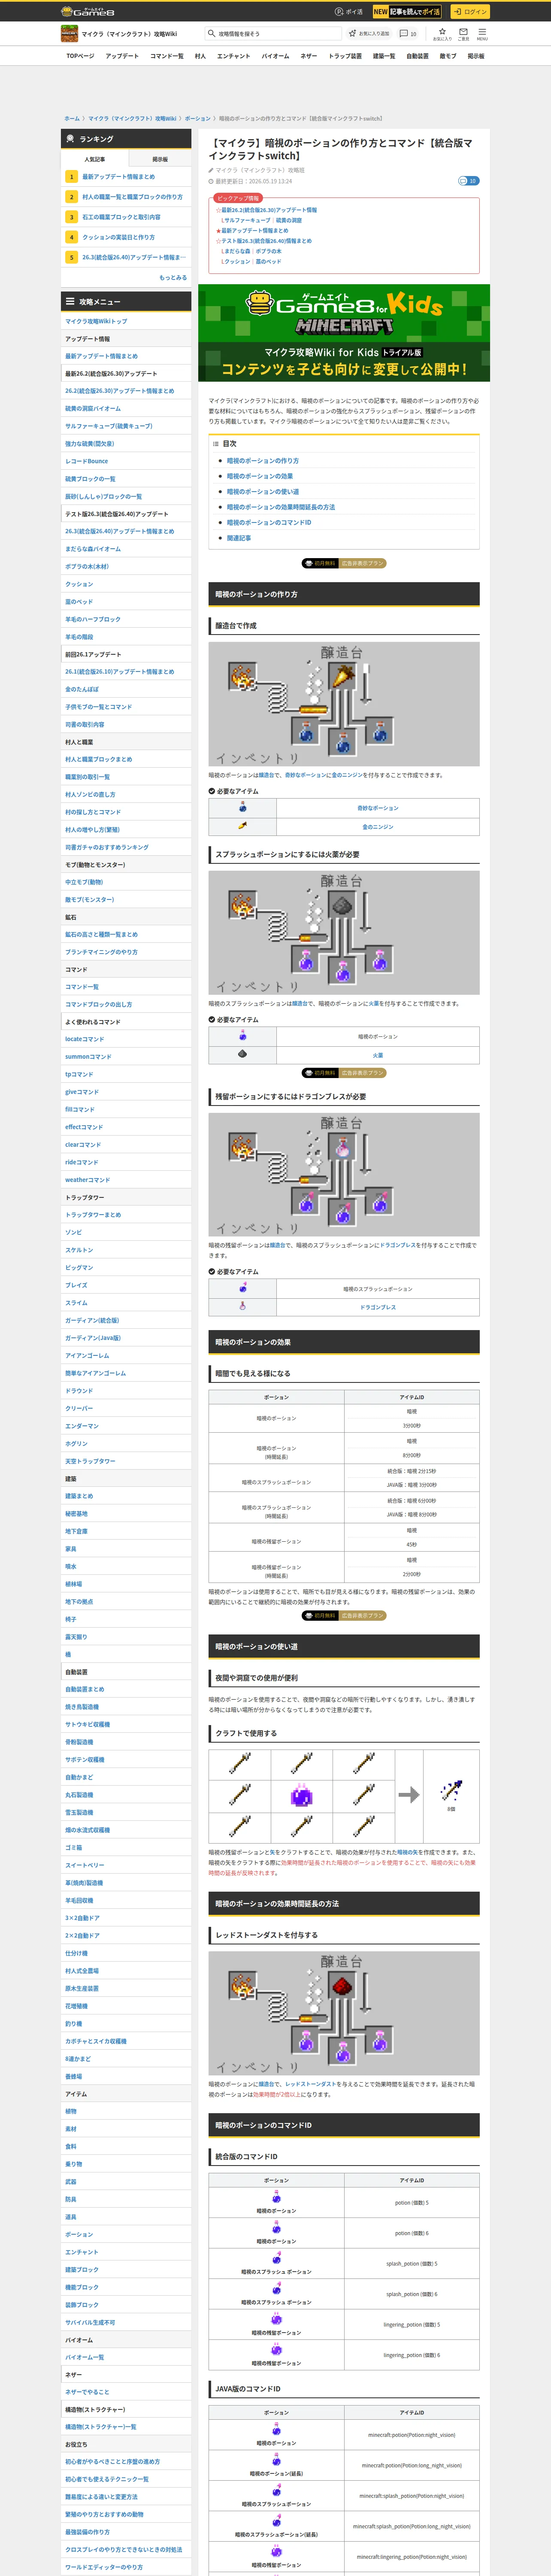Click the article comment count badge
This screenshot has width=551, height=2576.
click(x=468, y=181)
